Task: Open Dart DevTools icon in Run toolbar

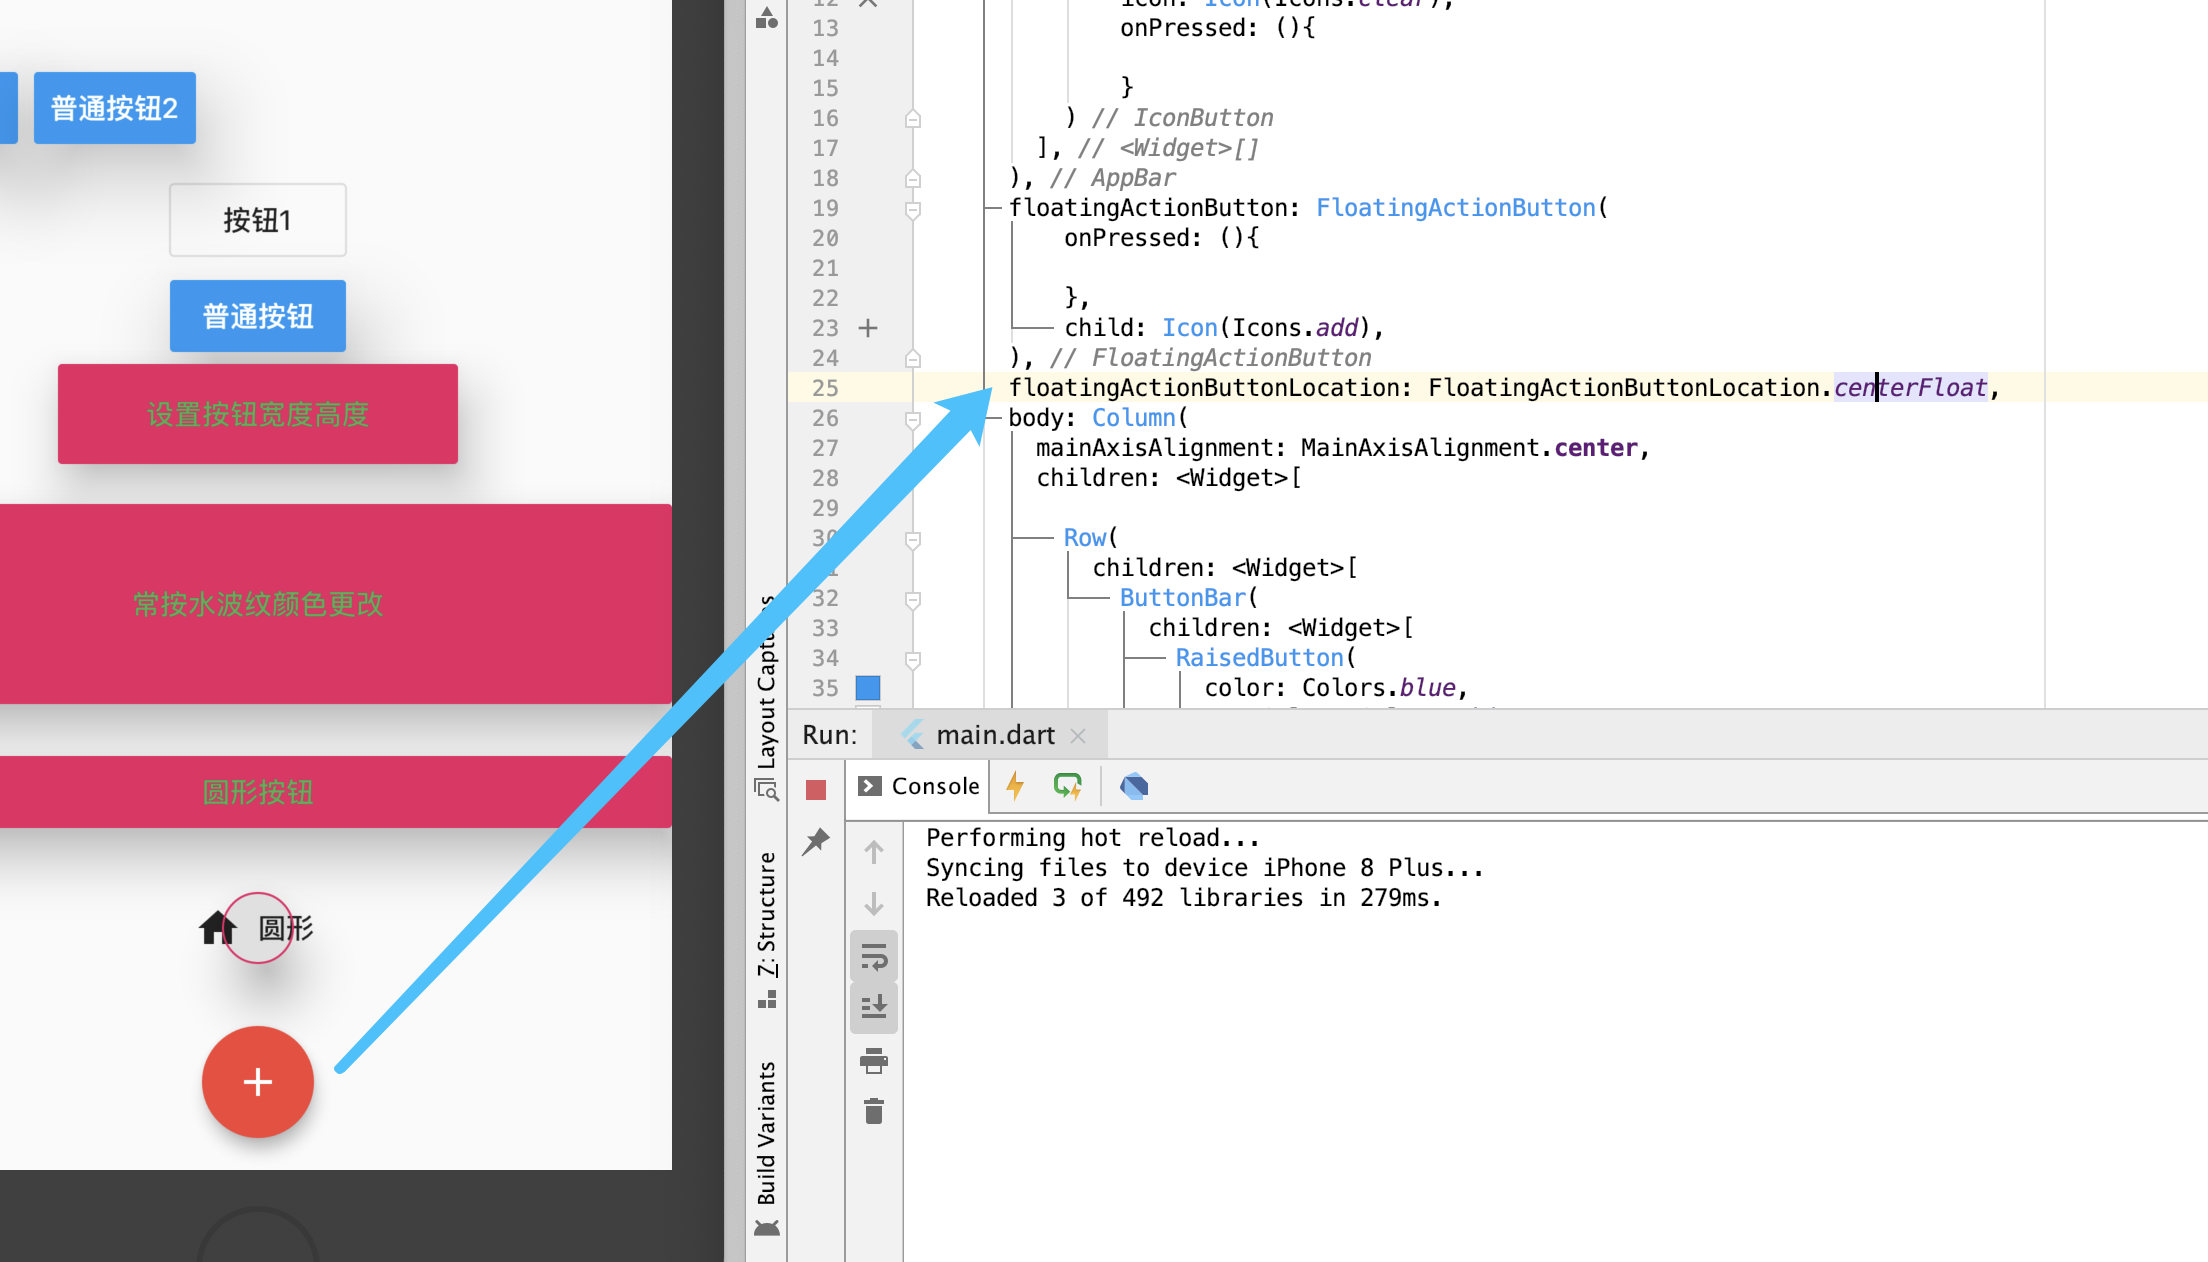Action: click(x=1134, y=786)
